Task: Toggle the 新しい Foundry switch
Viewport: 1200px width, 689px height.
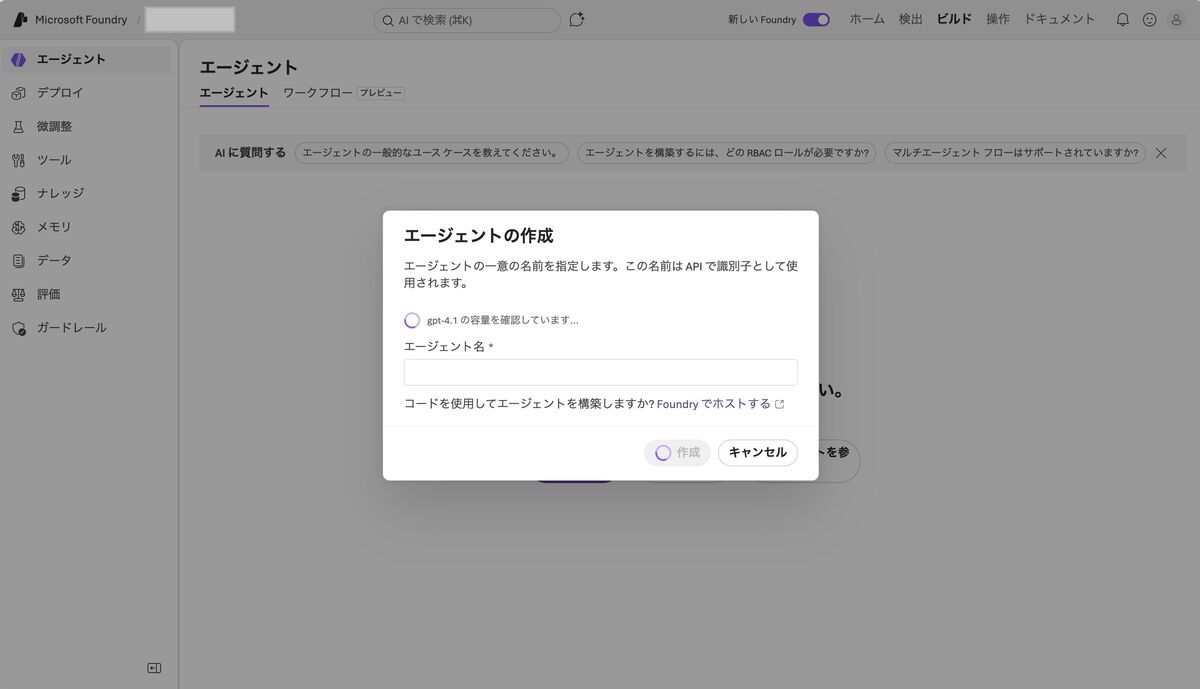Action: click(816, 19)
